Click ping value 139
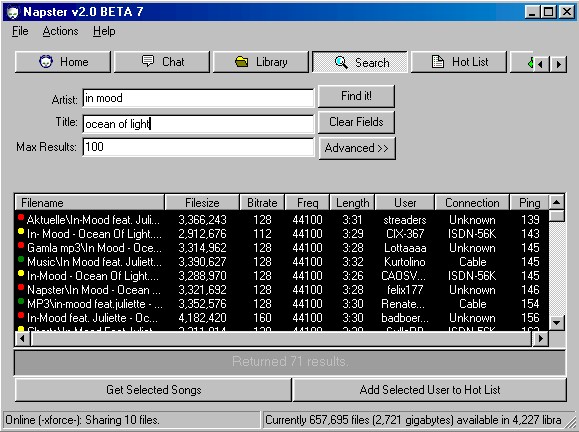This screenshot has height=432, width=579. pyautogui.click(x=530, y=220)
